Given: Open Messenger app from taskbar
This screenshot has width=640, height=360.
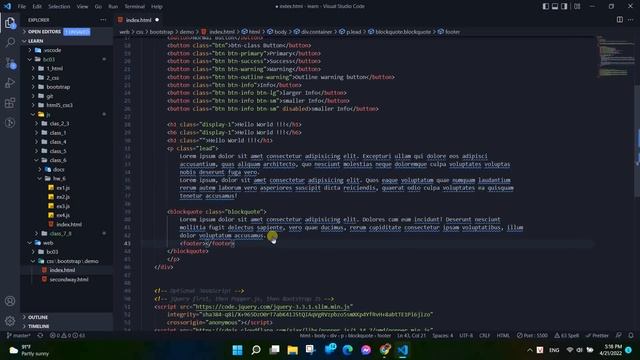Looking at the screenshot, I should 366,350.
